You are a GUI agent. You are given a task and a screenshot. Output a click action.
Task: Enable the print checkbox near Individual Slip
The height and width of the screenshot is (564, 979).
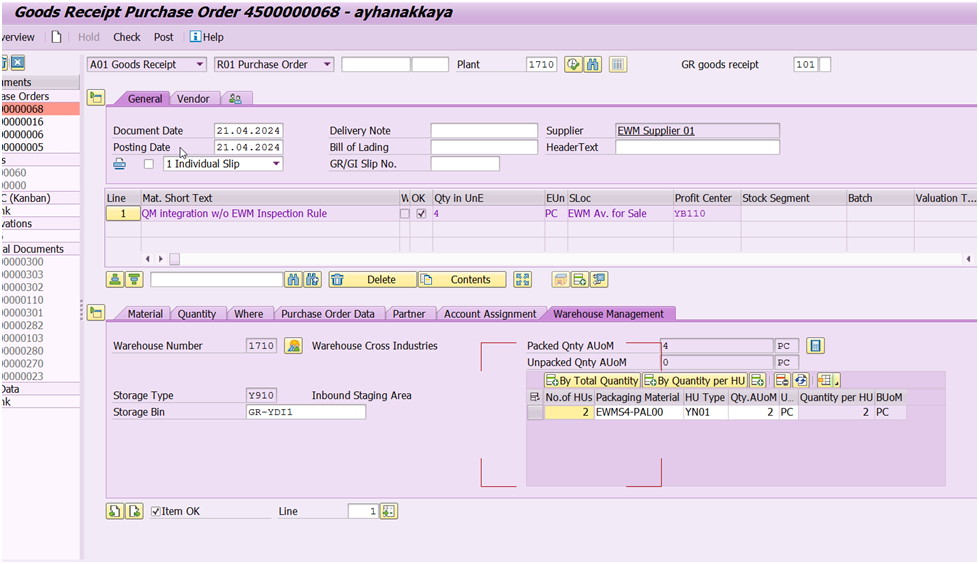(149, 164)
